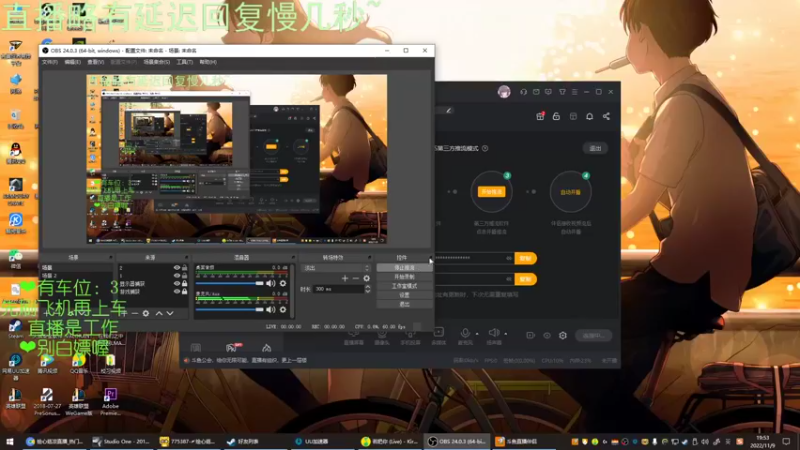
Task: Reveal the hidden stream key with the eye icon
Action: coord(509,258)
